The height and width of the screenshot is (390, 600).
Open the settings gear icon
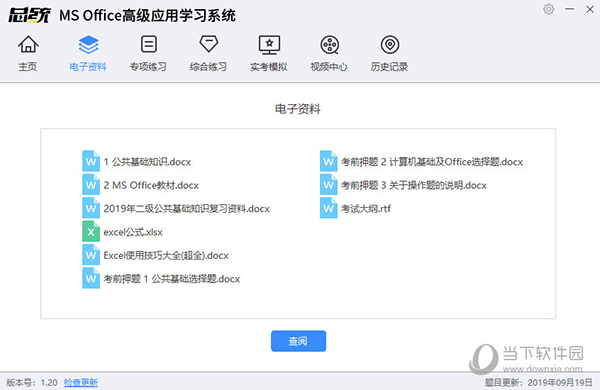[x=548, y=9]
